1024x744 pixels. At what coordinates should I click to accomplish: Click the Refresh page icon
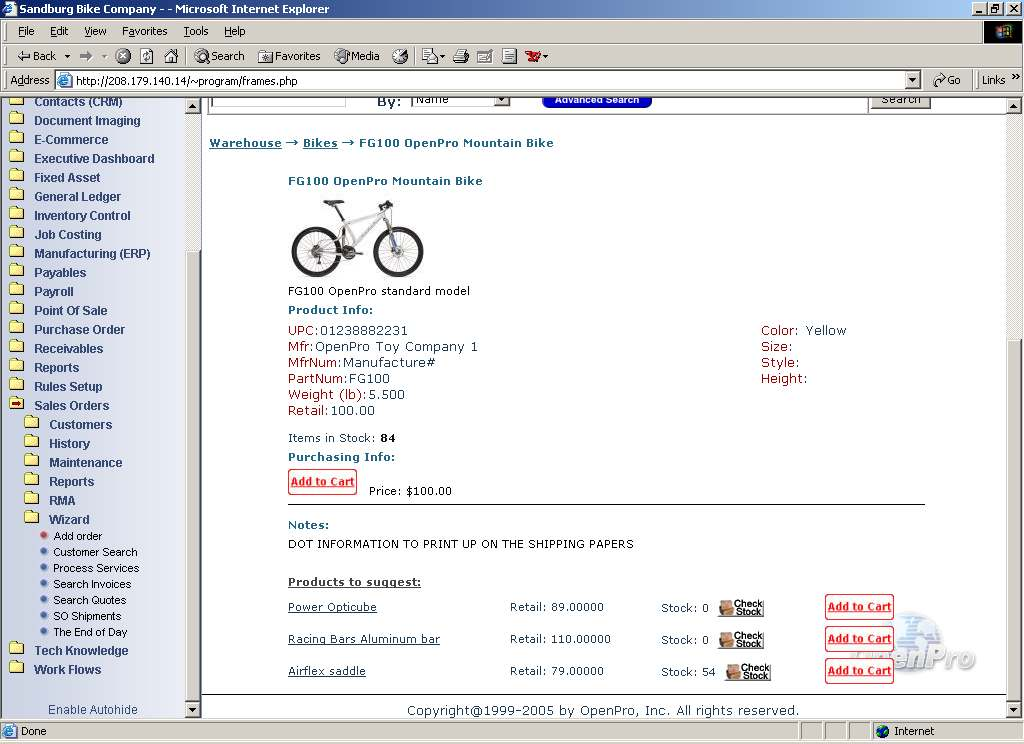147,56
